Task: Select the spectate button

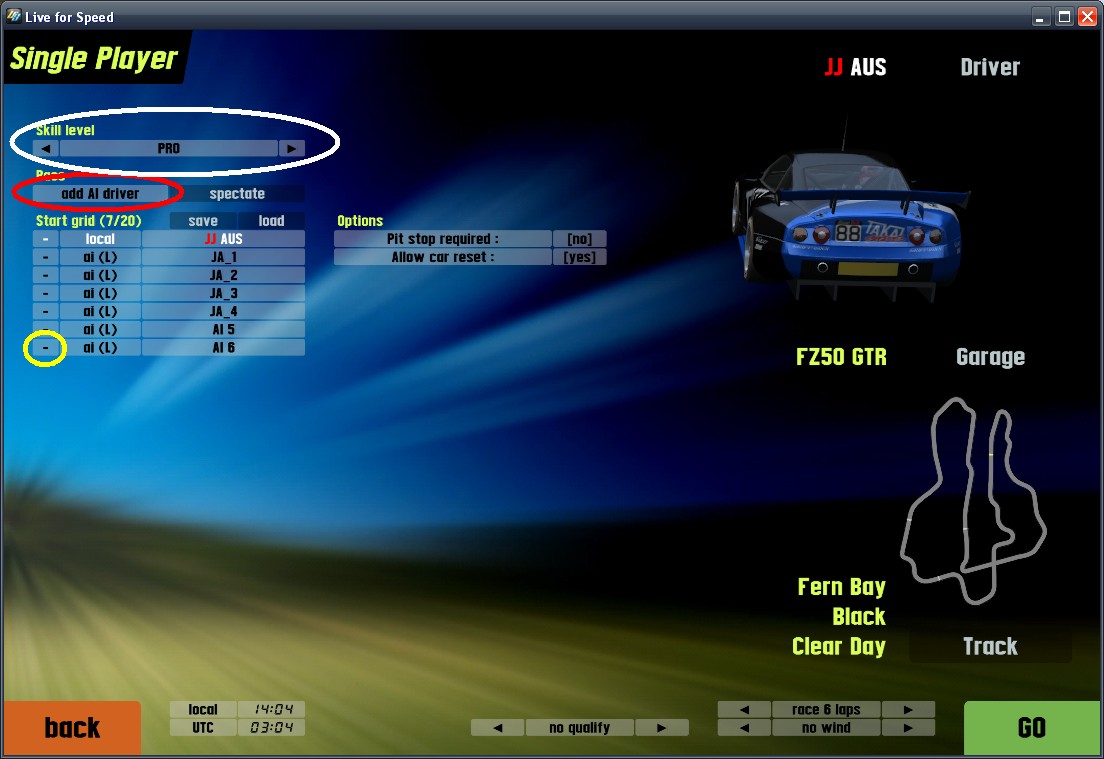Action: tap(237, 194)
